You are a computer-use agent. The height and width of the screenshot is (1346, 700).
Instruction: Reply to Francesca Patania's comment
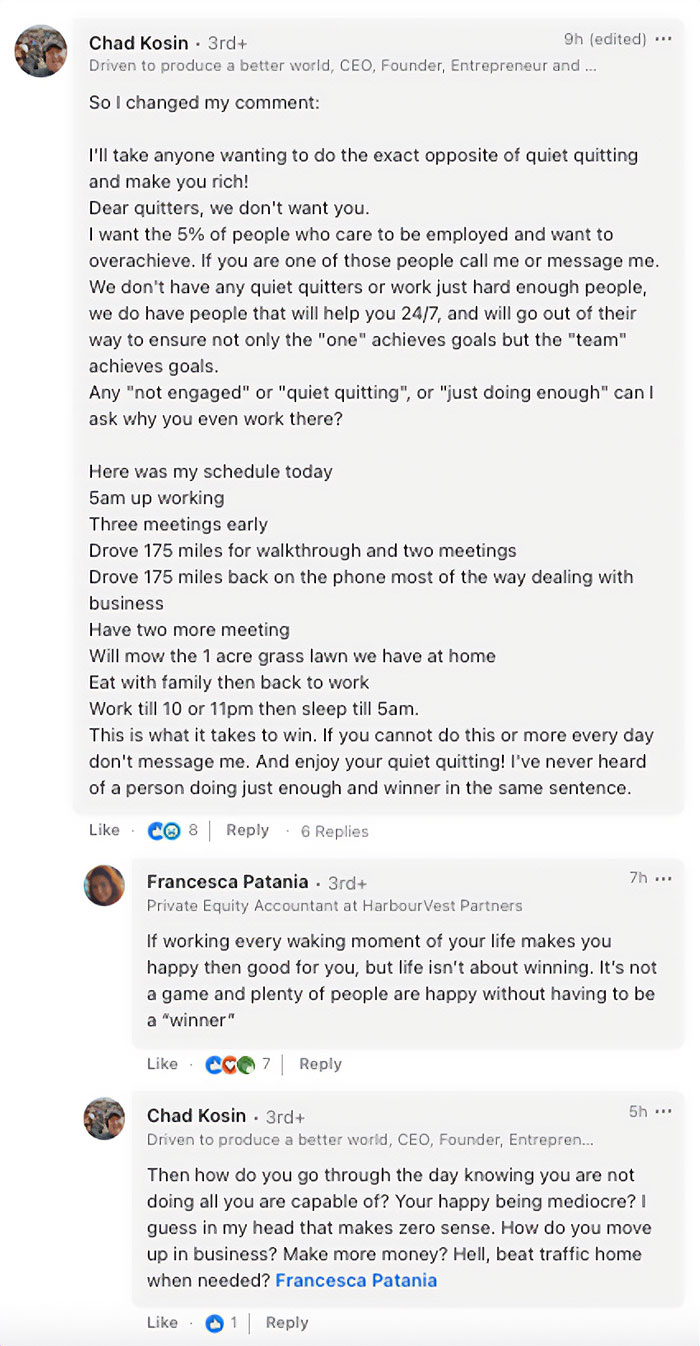[320, 1063]
